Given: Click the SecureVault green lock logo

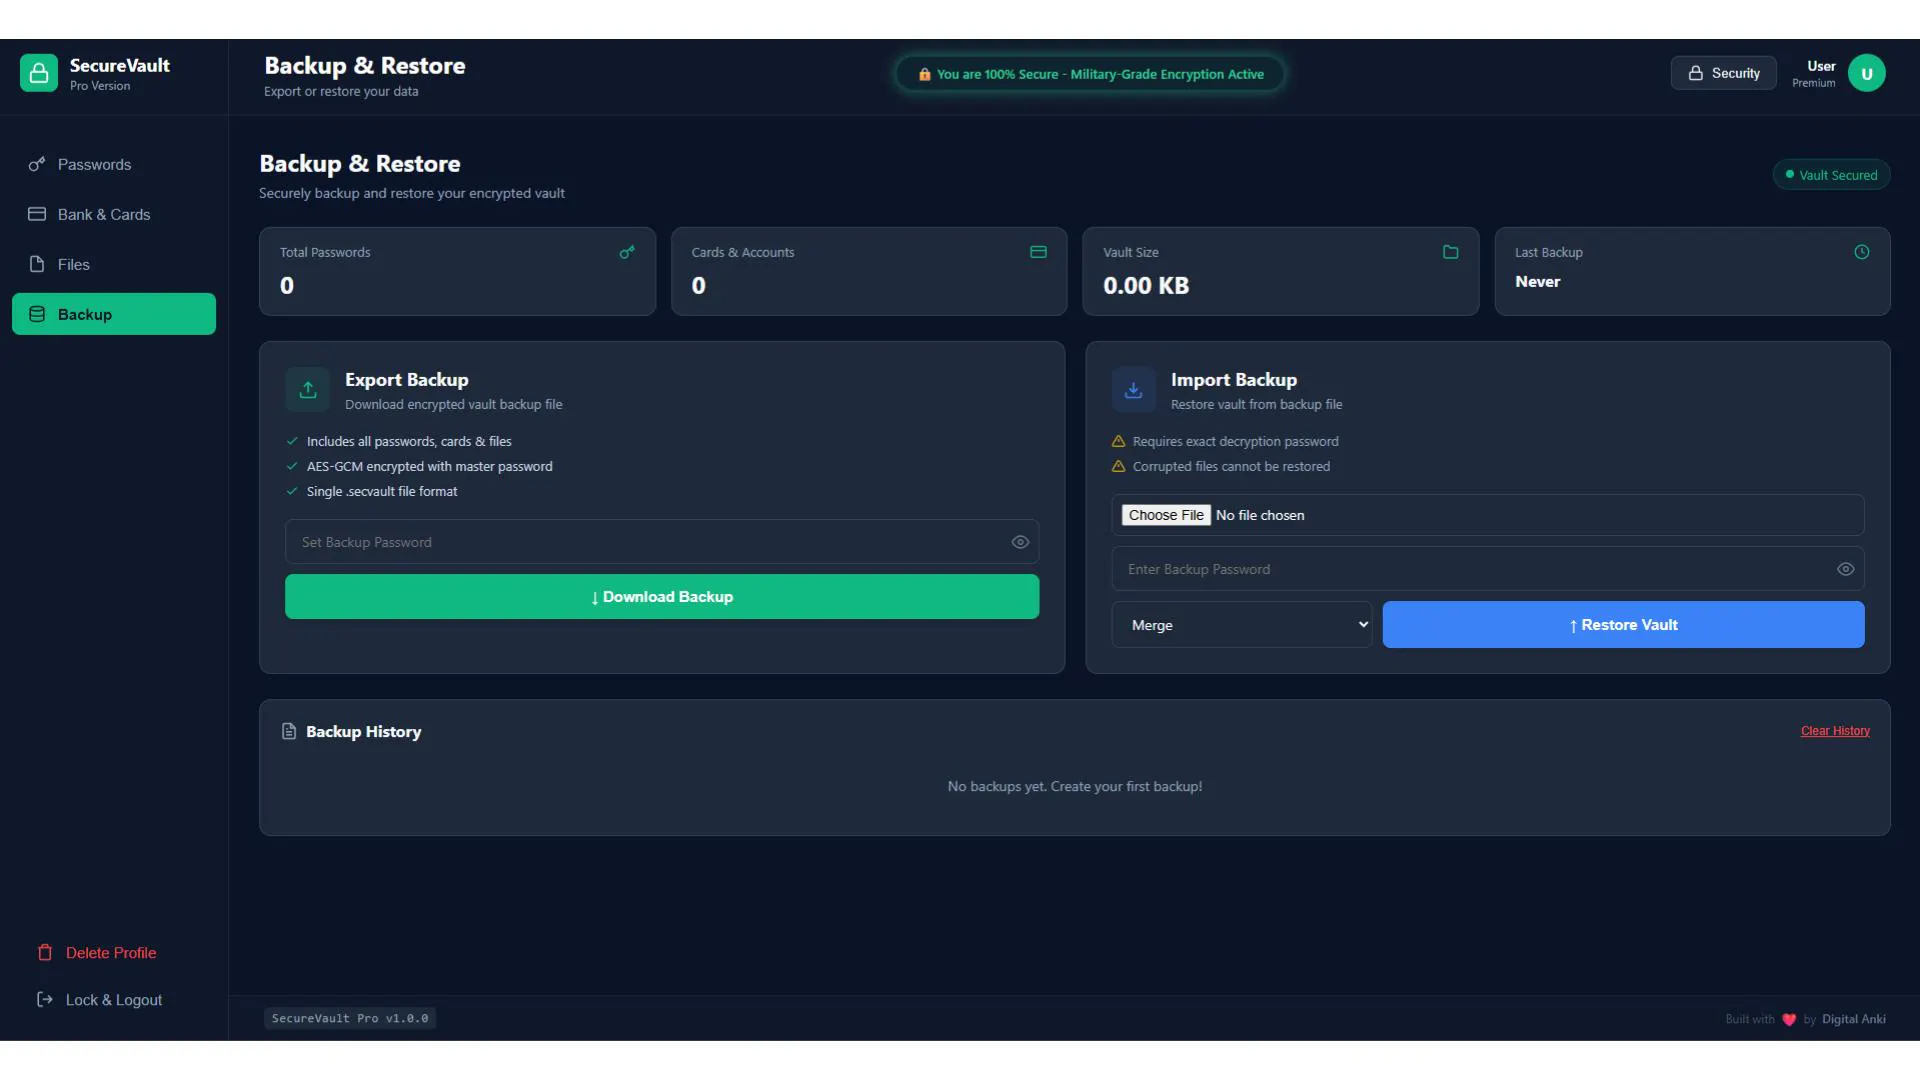Looking at the screenshot, I should [39, 73].
